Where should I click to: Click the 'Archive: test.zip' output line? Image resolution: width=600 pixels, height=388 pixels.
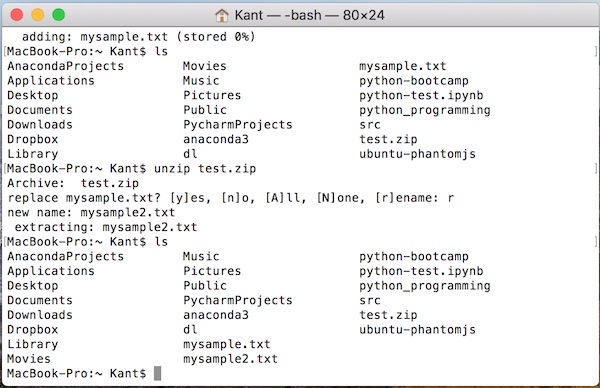click(x=73, y=183)
